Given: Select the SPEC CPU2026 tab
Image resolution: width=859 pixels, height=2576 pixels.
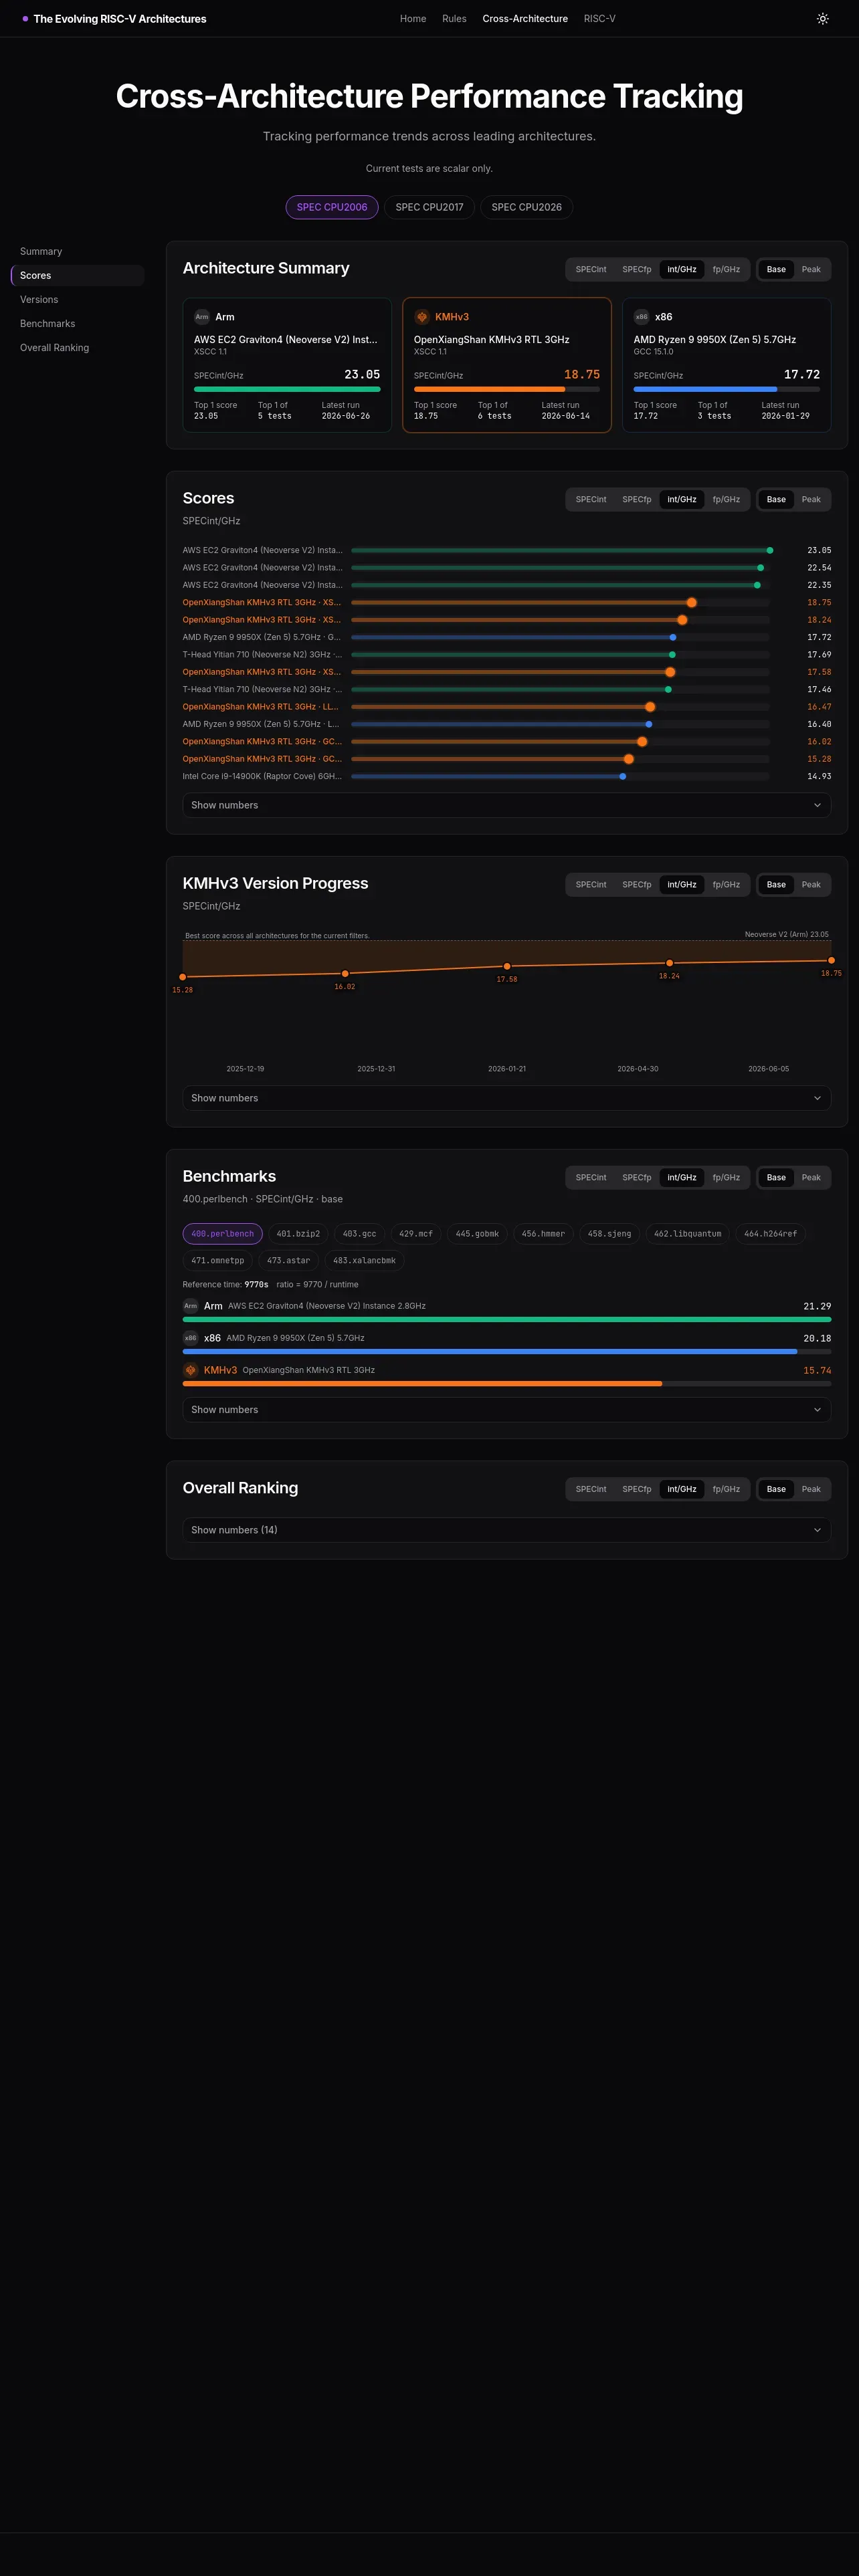Looking at the screenshot, I should point(526,207).
